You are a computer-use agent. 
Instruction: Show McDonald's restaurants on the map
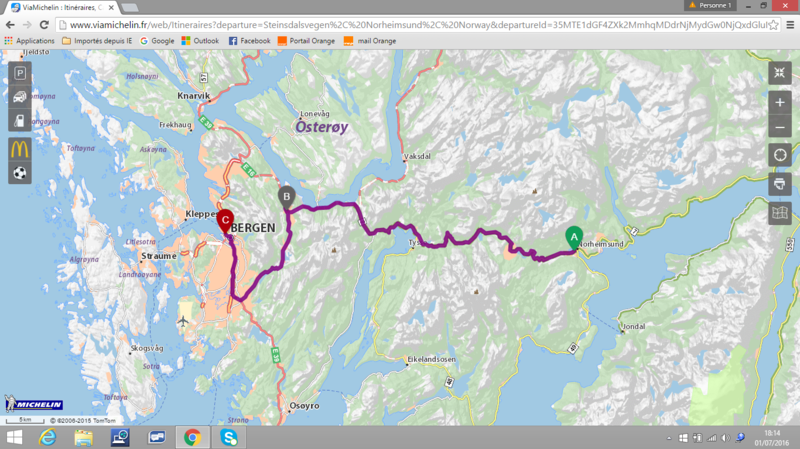(20, 149)
